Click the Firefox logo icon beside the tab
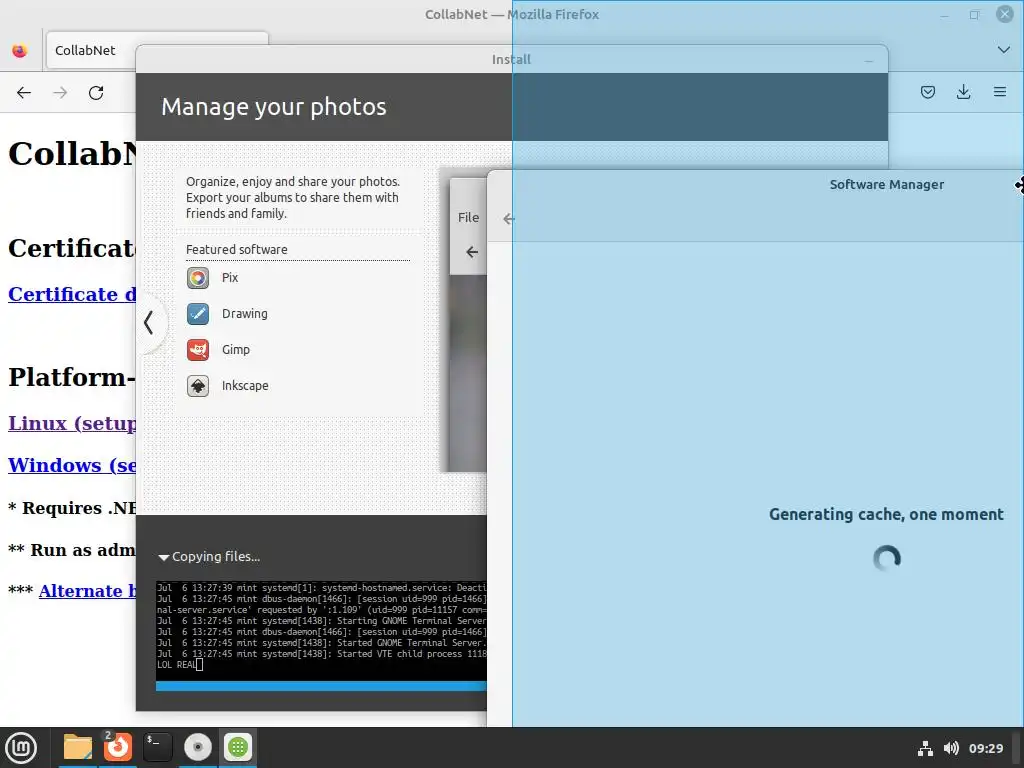This screenshot has height=768, width=1024. tap(20, 50)
